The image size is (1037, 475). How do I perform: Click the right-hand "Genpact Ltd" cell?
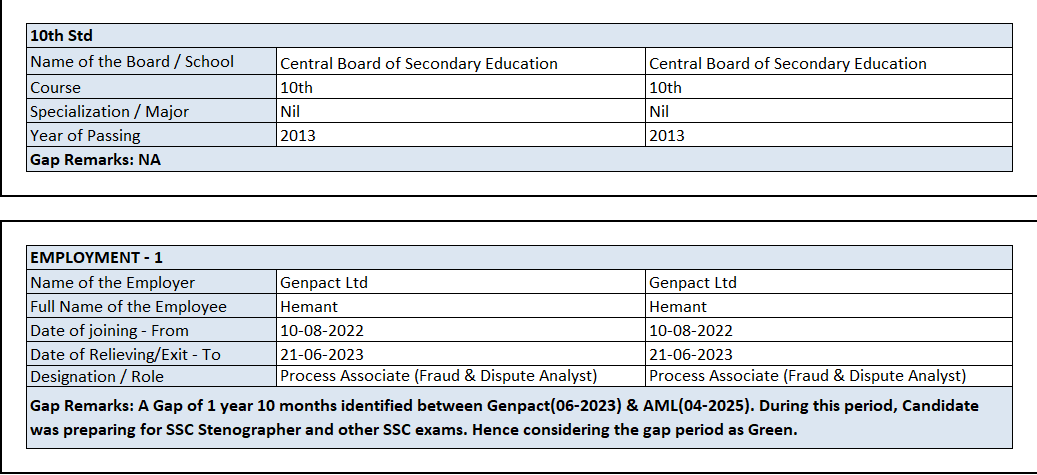click(x=693, y=282)
